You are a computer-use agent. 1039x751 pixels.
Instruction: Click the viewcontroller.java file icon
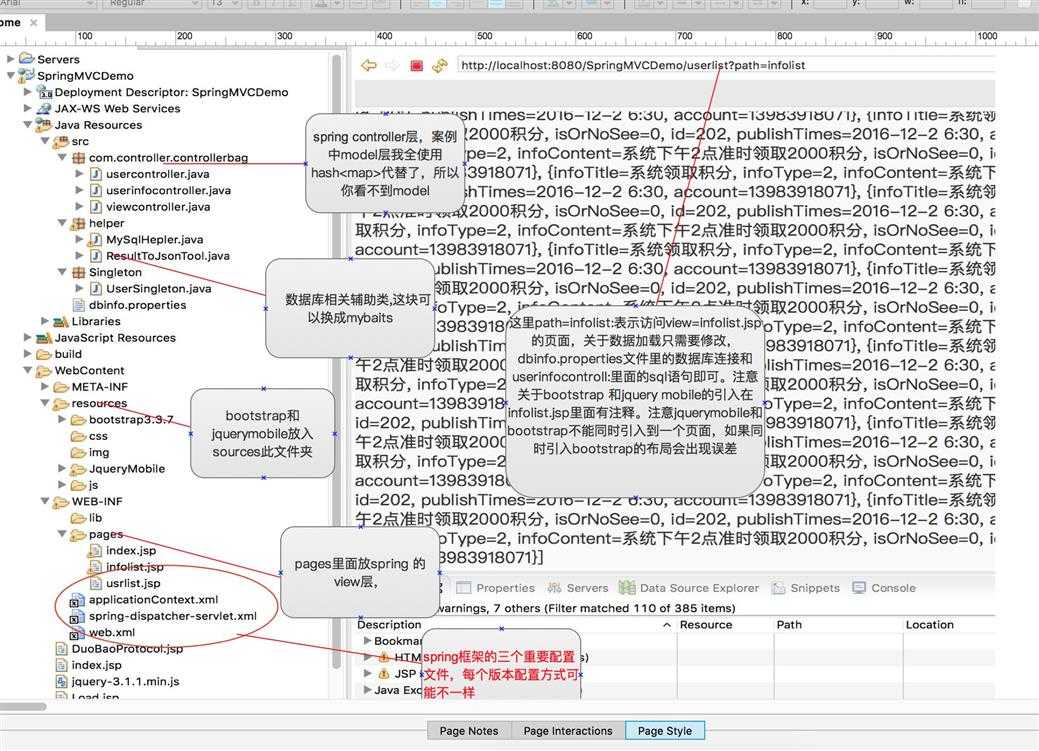click(96, 207)
